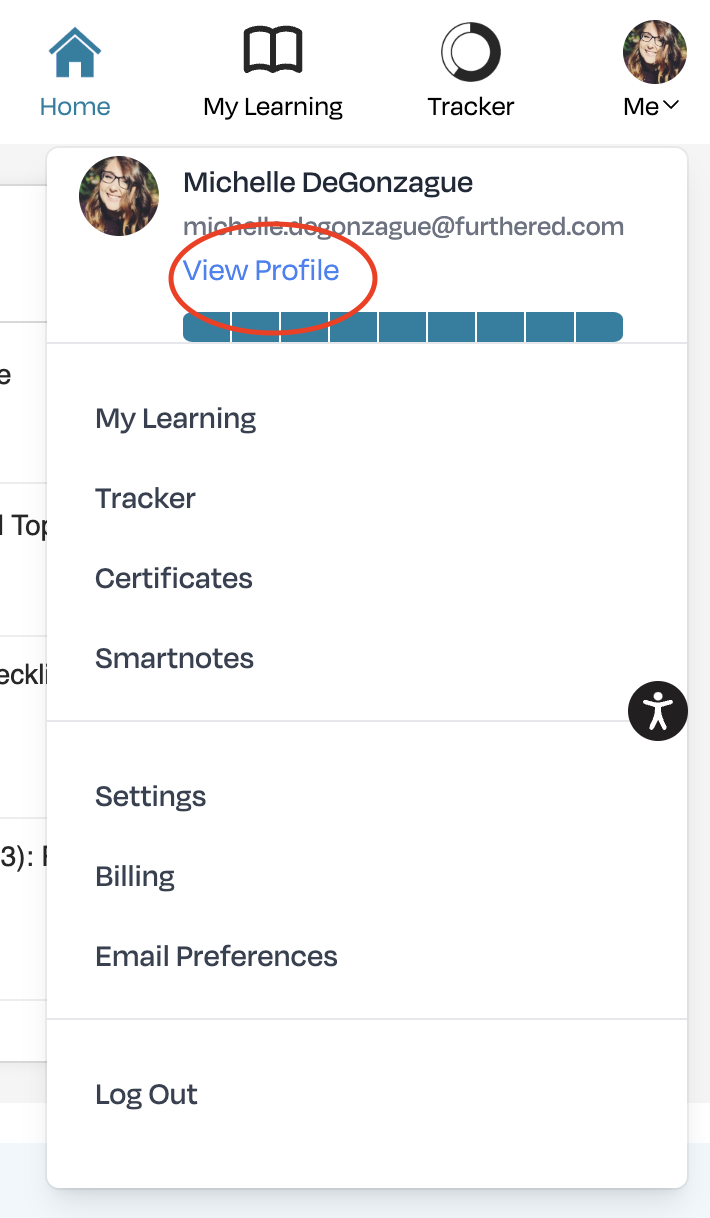The image size is (710, 1218).
Task: Open the accessibility widget icon
Action: click(x=658, y=711)
